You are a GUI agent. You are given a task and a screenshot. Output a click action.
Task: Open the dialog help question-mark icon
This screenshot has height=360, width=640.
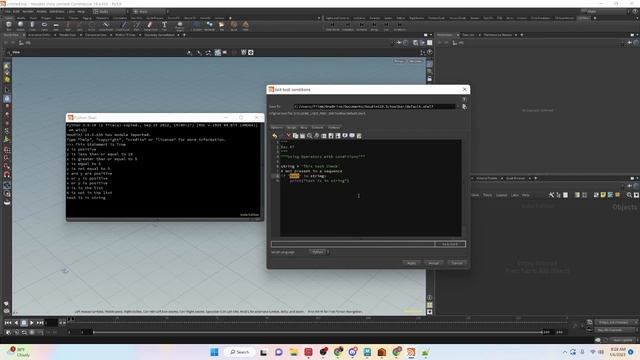pyautogui.click(x=464, y=99)
